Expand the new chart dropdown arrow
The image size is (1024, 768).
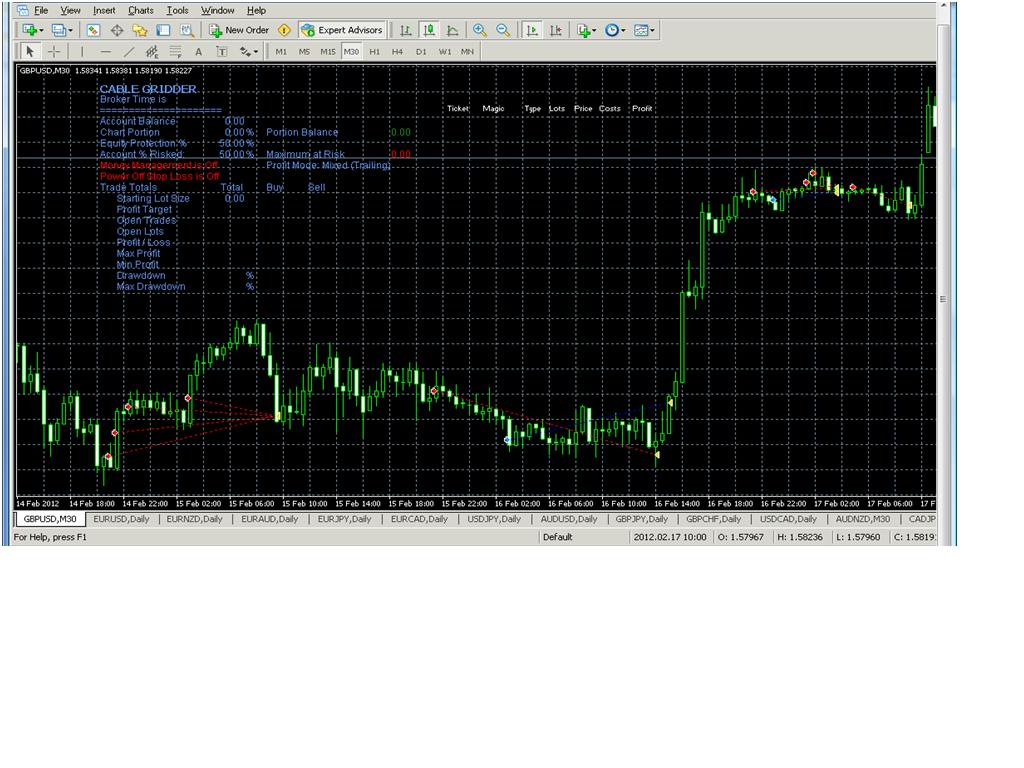(x=41, y=30)
